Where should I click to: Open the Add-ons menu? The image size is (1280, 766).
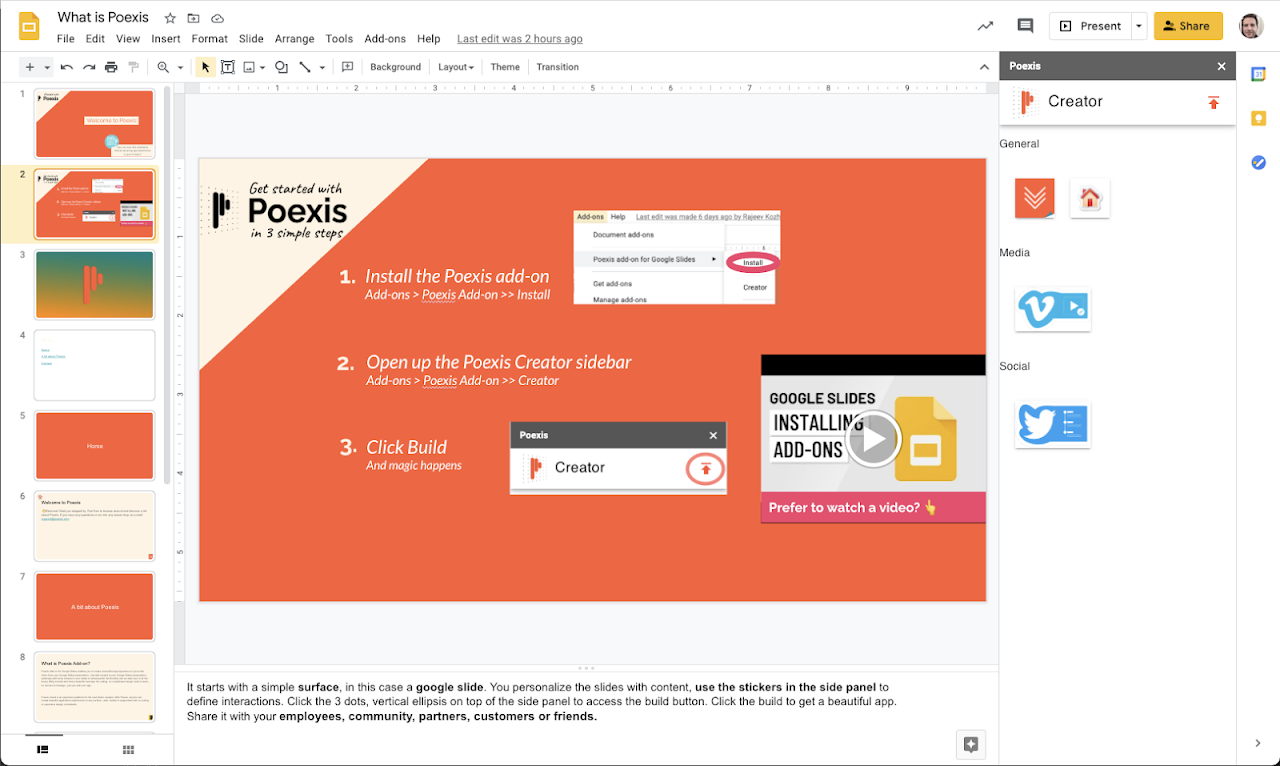[385, 39]
